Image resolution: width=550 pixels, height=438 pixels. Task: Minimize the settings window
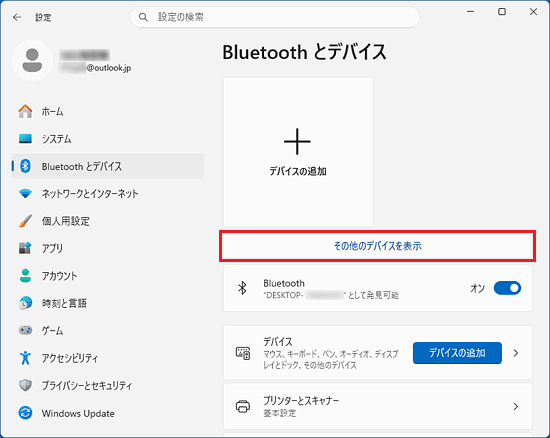(470, 12)
